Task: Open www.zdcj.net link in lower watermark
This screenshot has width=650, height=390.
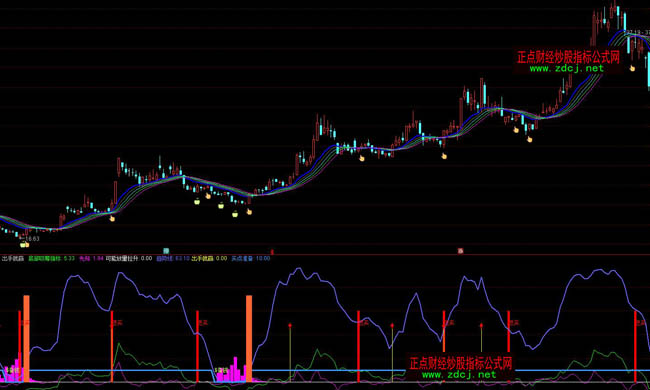Action: point(459,375)
